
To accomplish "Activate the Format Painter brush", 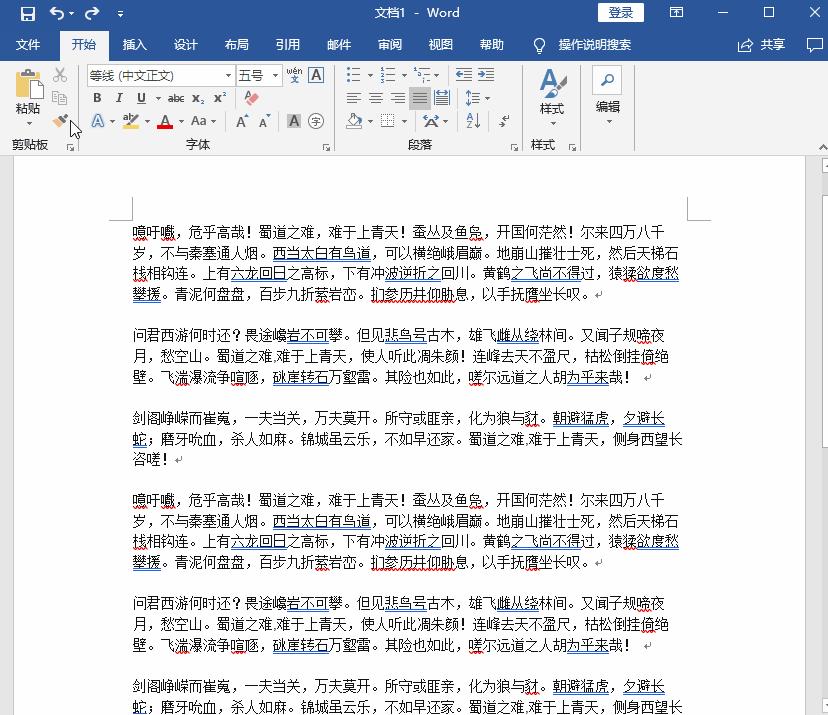I will (60, 121).
